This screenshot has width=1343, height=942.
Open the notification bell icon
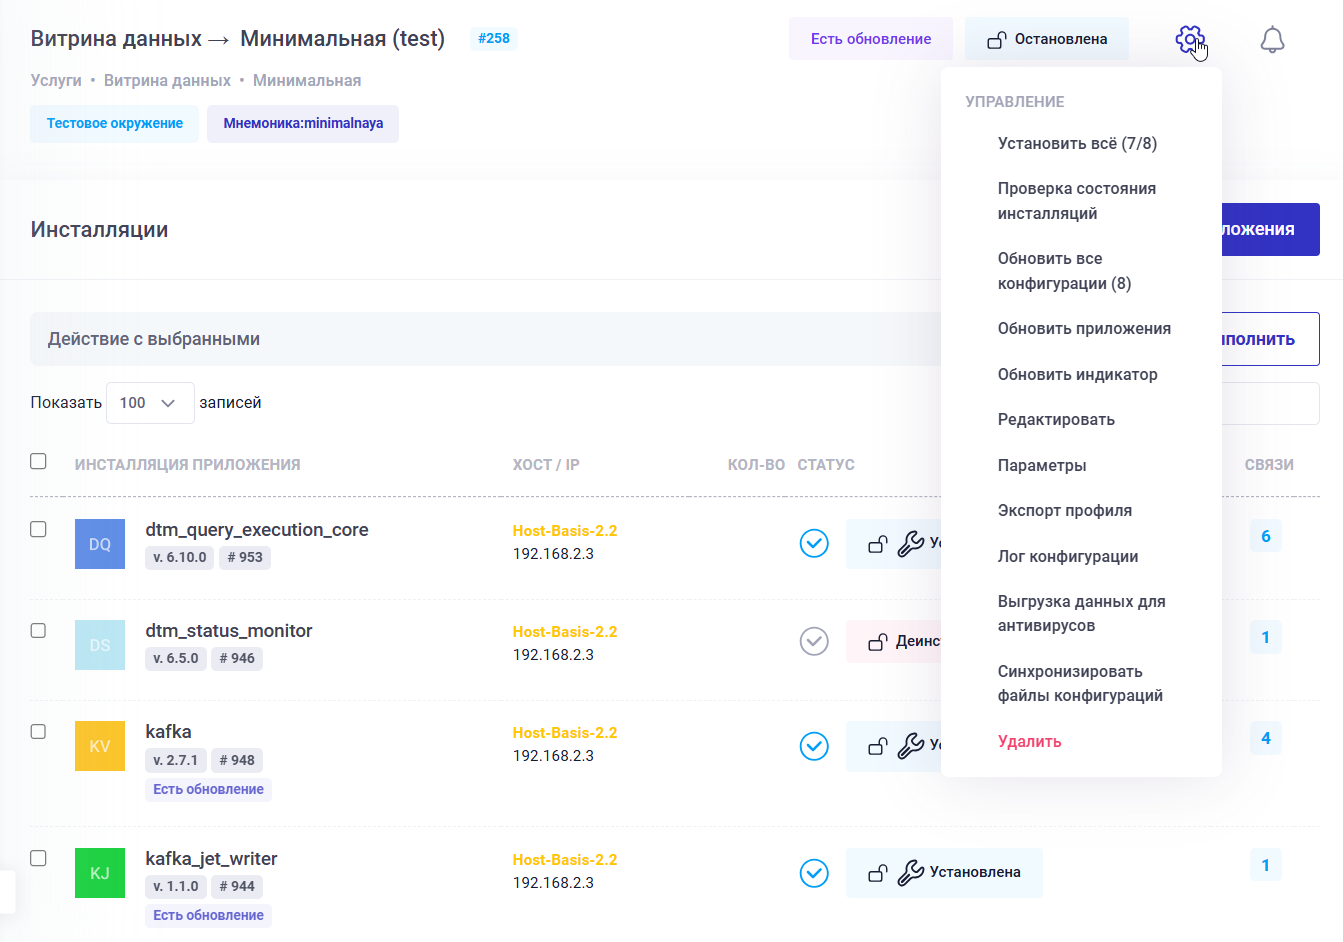pyautogui.click(x=1272, y=39)
